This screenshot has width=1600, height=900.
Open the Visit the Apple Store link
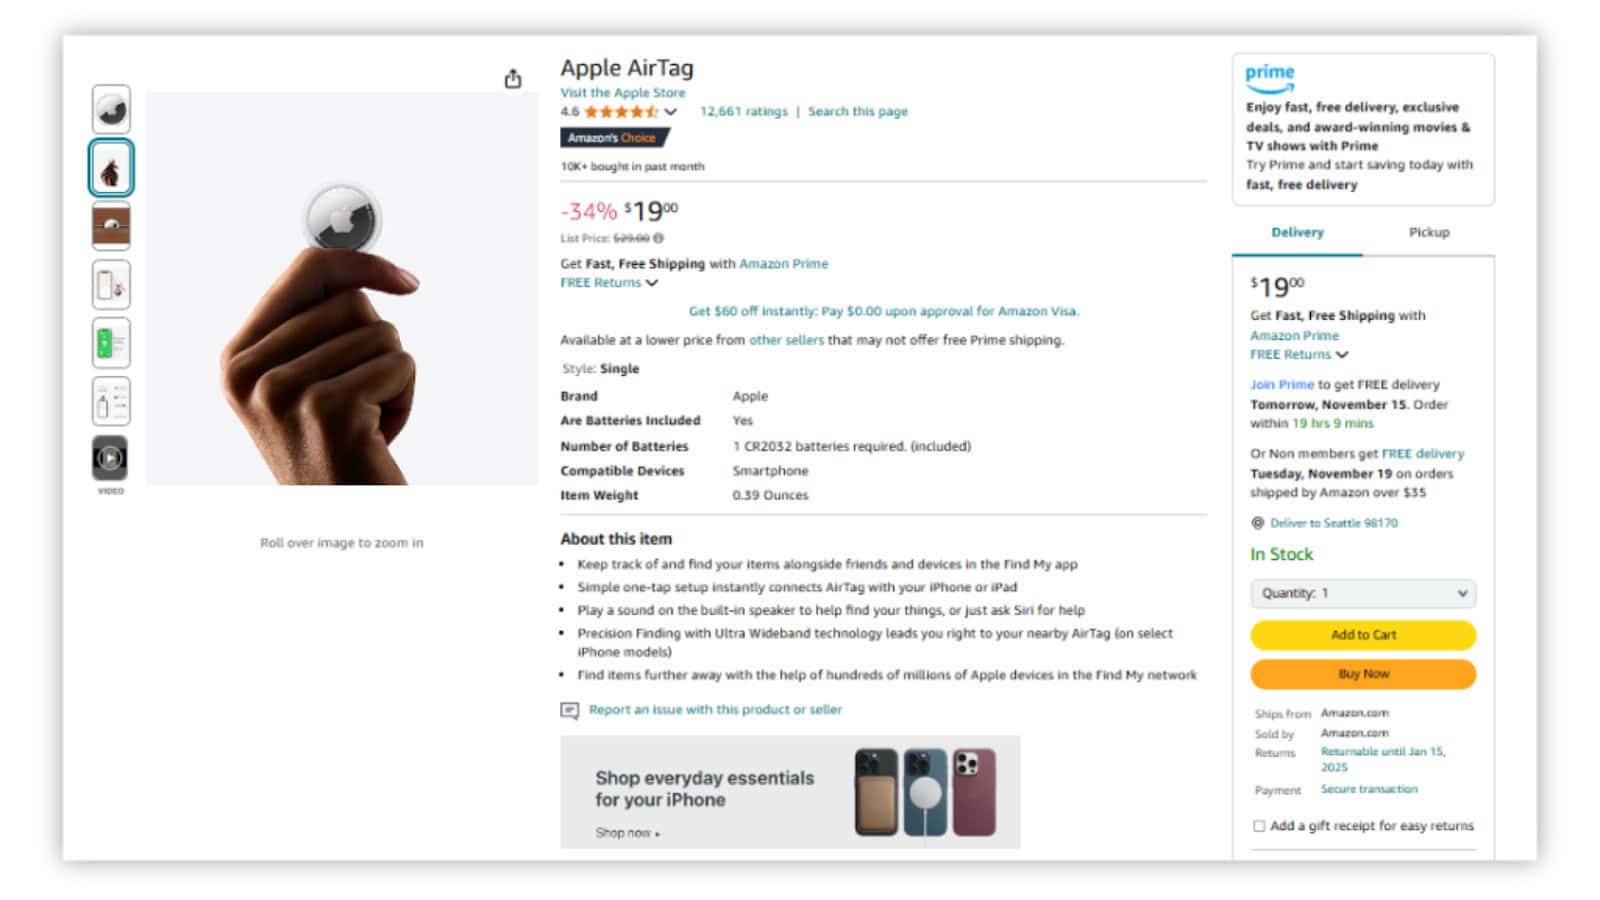point(622,92)
